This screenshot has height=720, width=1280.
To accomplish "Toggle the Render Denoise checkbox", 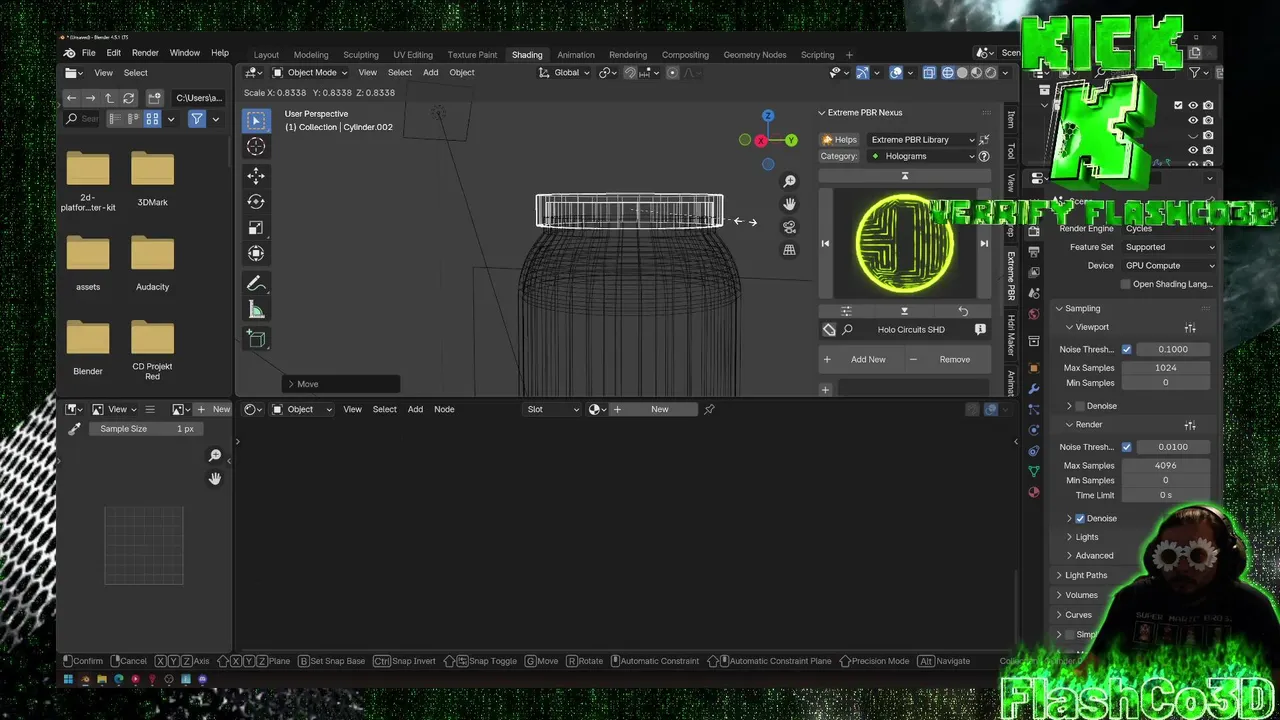I will click(1080, 518).
